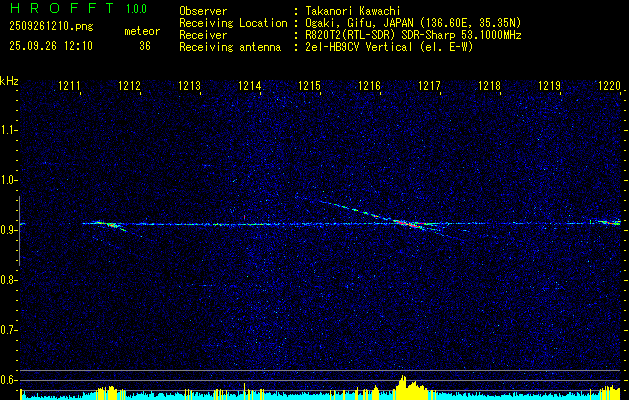This screenshot has height=400, width=629.
Task: Click the 1211 time axis label
Action: (x=69, y=86)
